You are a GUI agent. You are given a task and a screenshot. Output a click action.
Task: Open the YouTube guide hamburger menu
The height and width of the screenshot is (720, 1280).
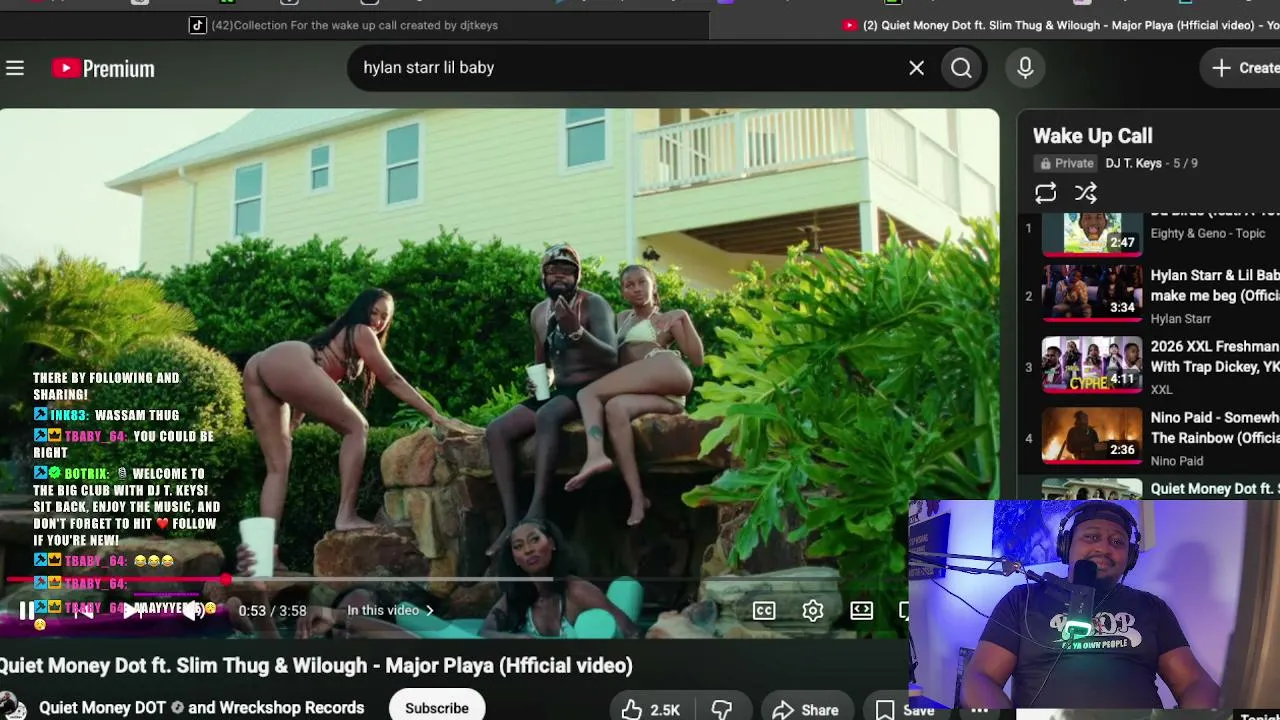pyautogui.click(x=15, y=68)
